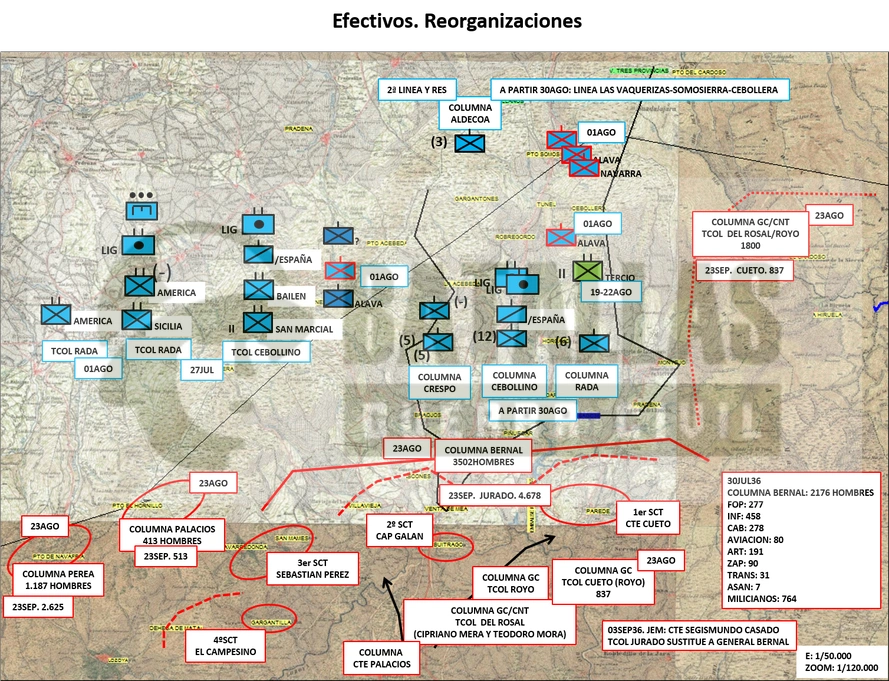
Task: Click the '23AGO' label above COLUMNA PALACIOS
Action: (x=213, y=483)
